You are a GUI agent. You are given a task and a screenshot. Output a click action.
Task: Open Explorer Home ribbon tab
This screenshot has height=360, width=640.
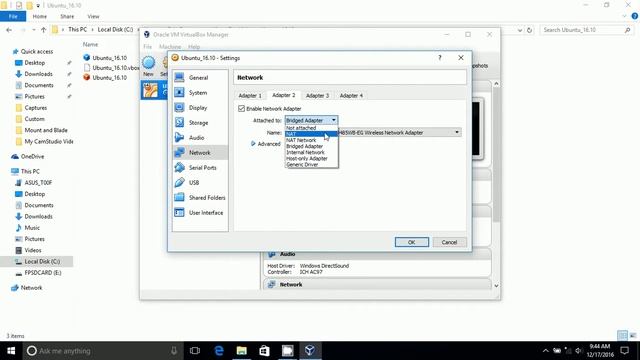point(40,16)
